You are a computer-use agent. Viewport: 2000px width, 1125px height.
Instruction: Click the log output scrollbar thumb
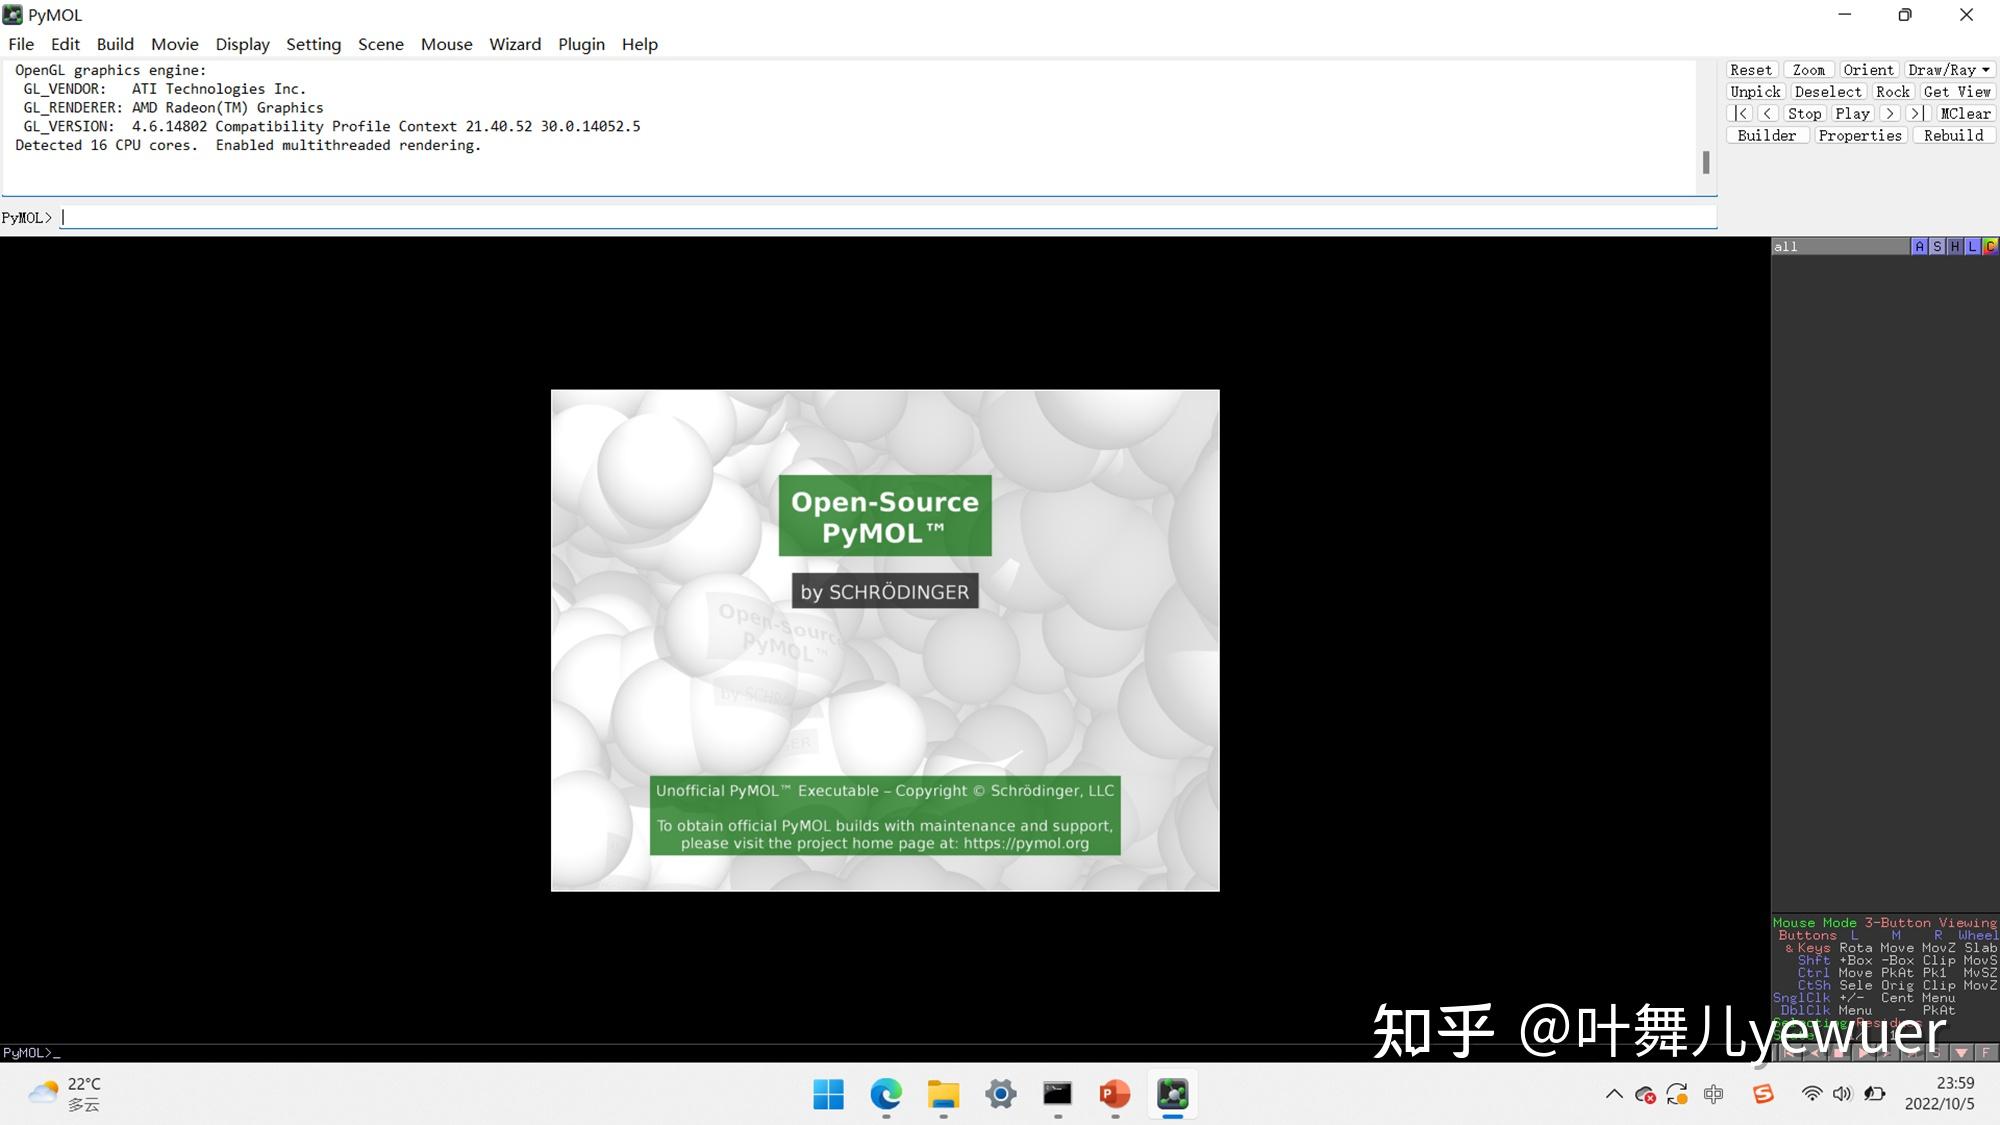click(x=1706, y=162)
